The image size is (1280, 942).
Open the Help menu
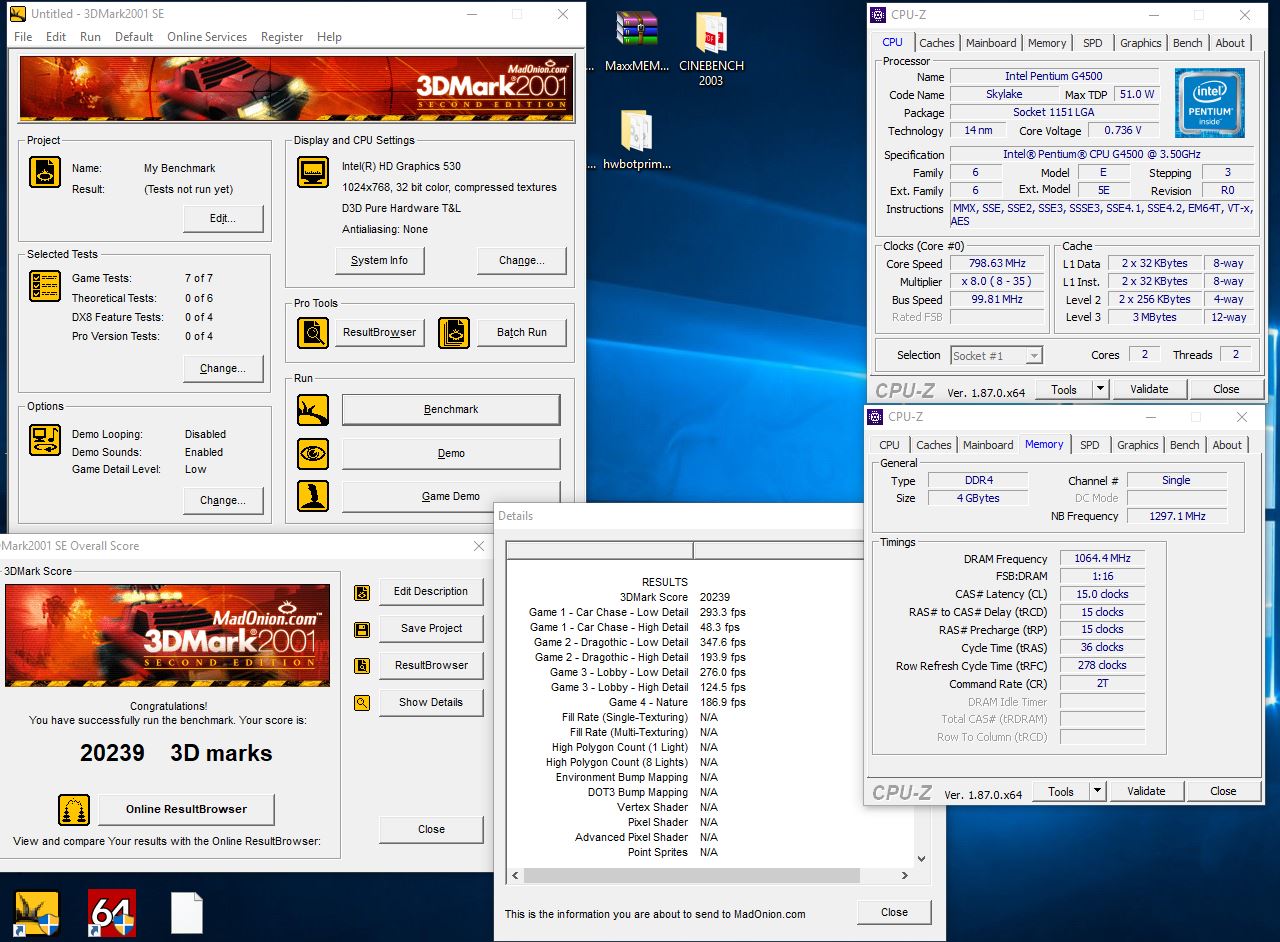tap(329, 37)
